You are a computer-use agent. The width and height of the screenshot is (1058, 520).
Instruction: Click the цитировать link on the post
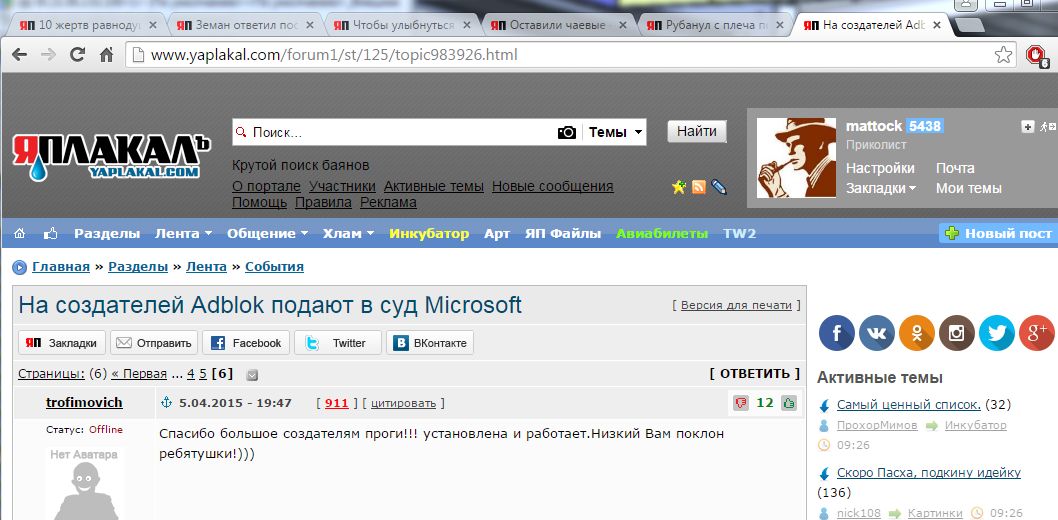coord(403,403)
